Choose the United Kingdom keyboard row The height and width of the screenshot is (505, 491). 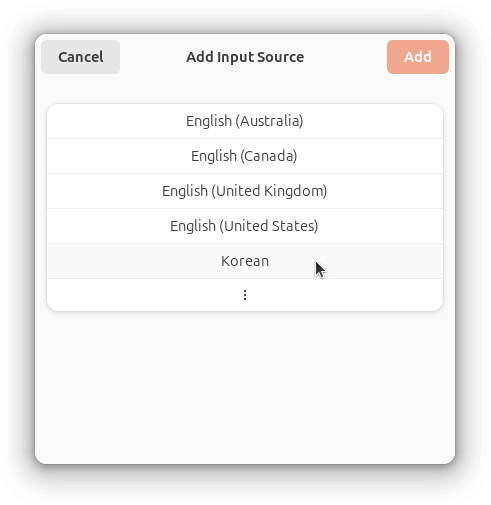pos(245,191)
